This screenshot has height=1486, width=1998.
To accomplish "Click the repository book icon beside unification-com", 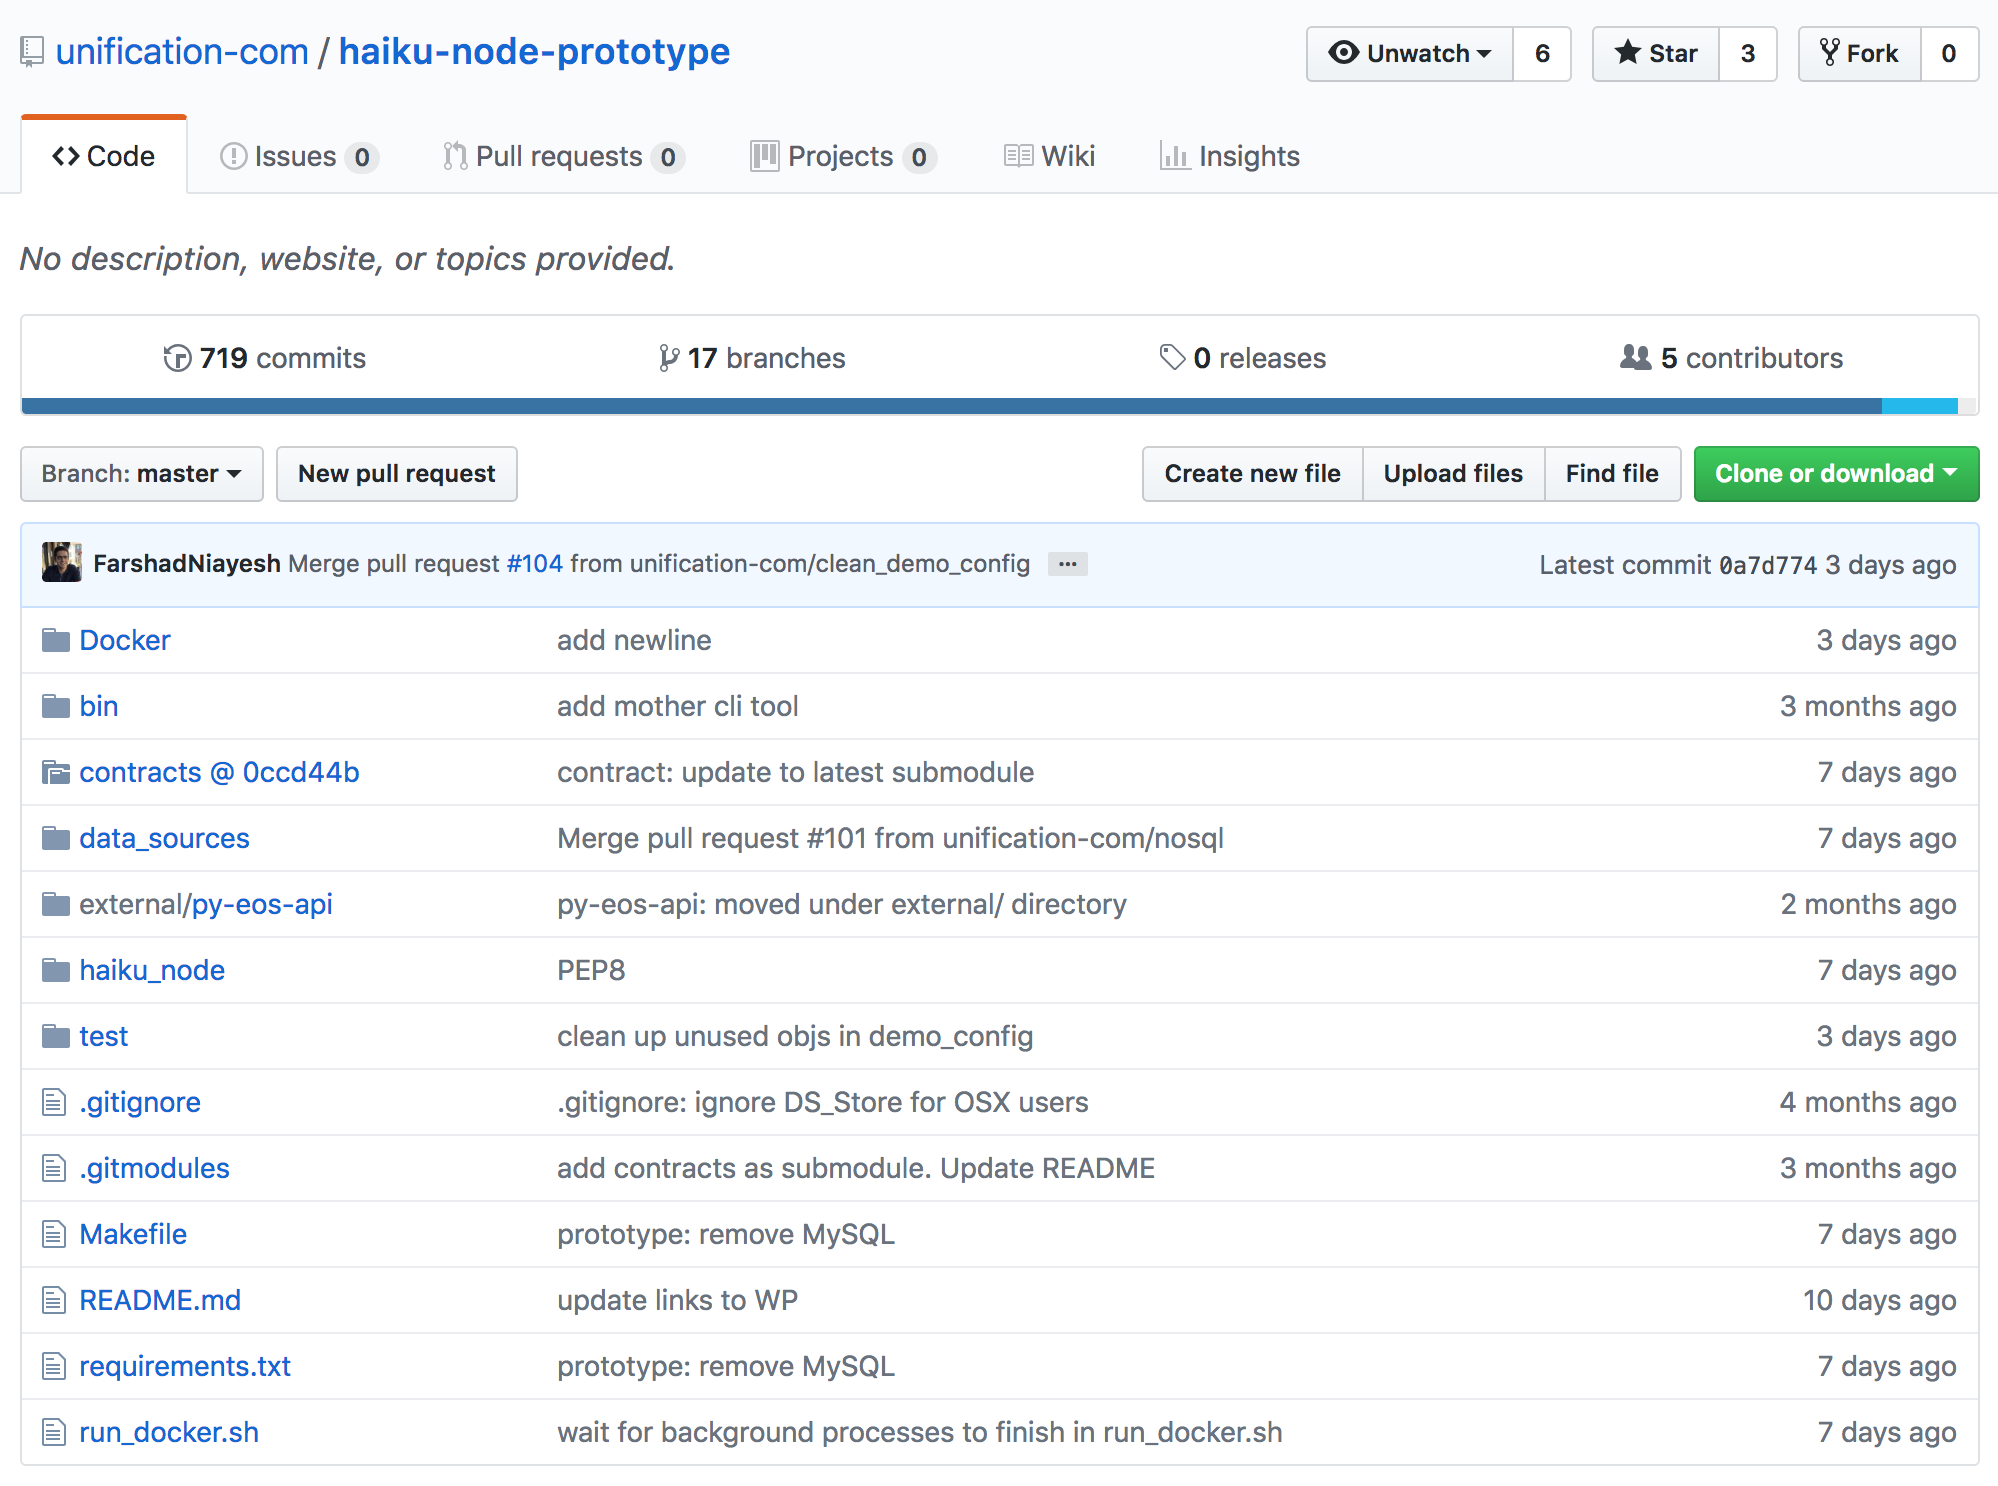I will [32, 52].
